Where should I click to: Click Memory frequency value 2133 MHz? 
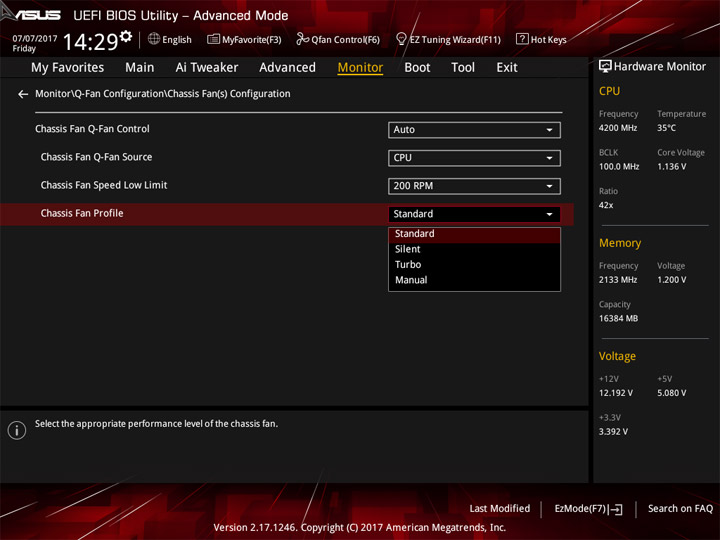click(618, 280)
